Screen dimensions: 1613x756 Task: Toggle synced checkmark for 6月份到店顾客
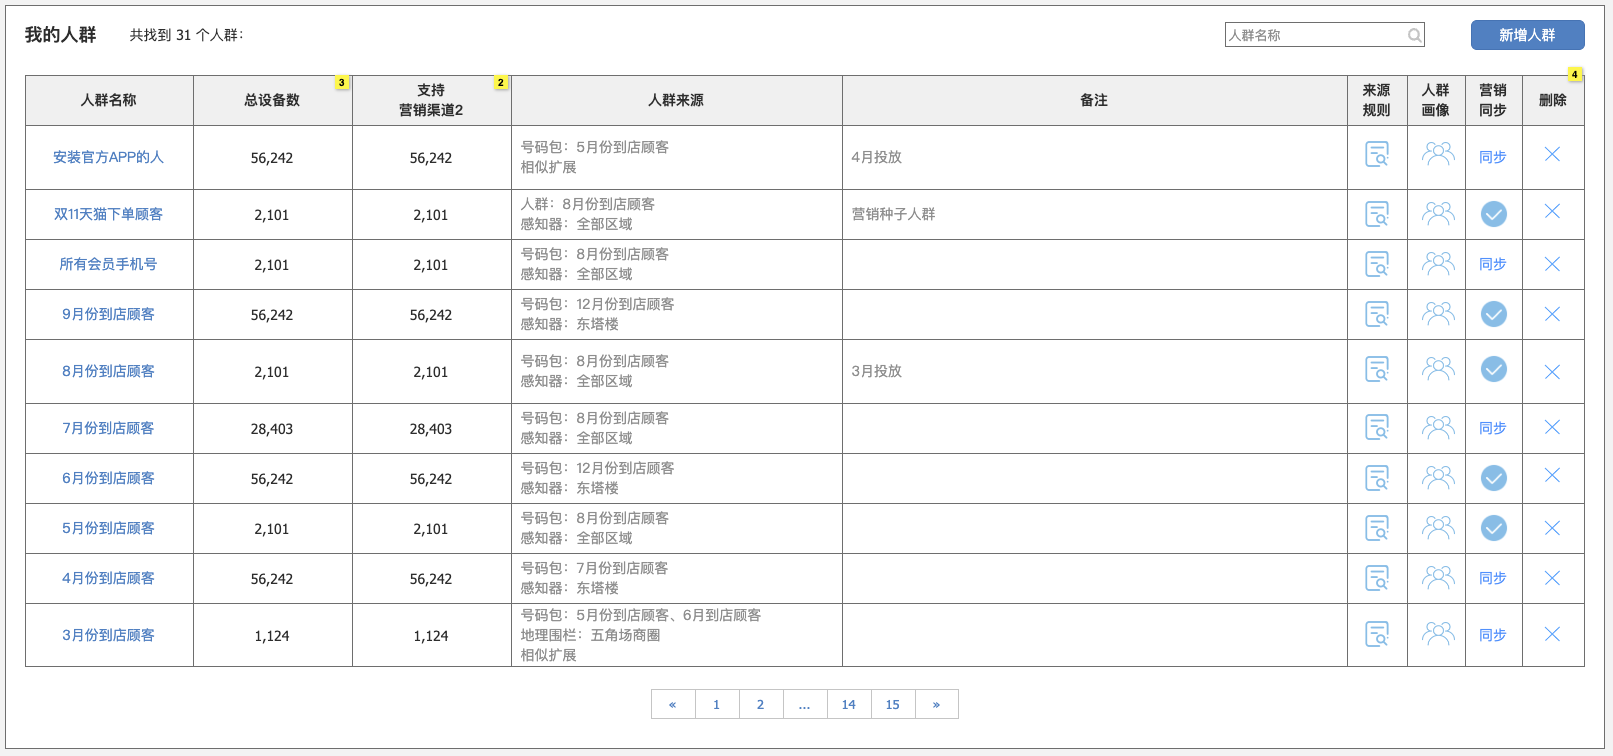[1494, 478]
